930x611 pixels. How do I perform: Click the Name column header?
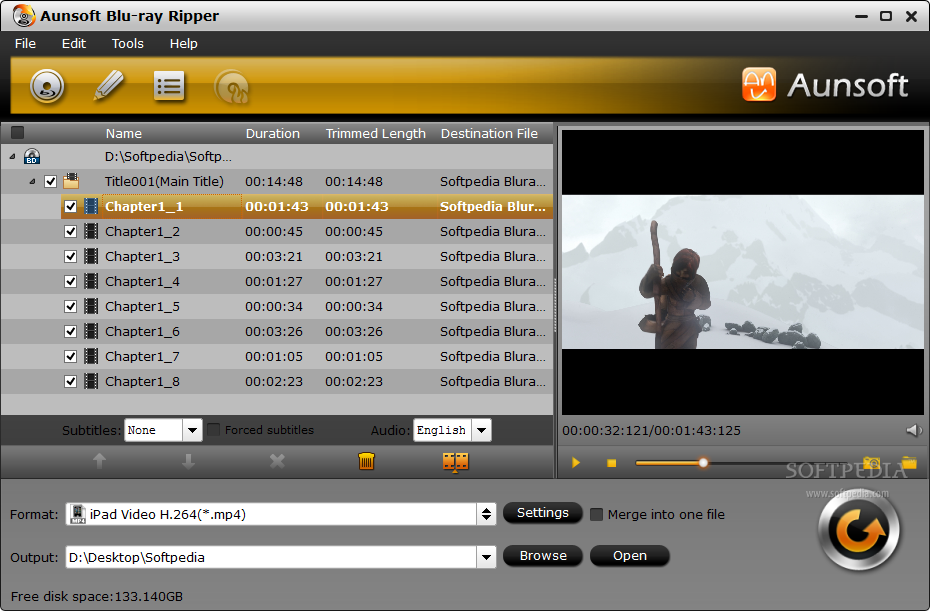click(x=124, y=133)
